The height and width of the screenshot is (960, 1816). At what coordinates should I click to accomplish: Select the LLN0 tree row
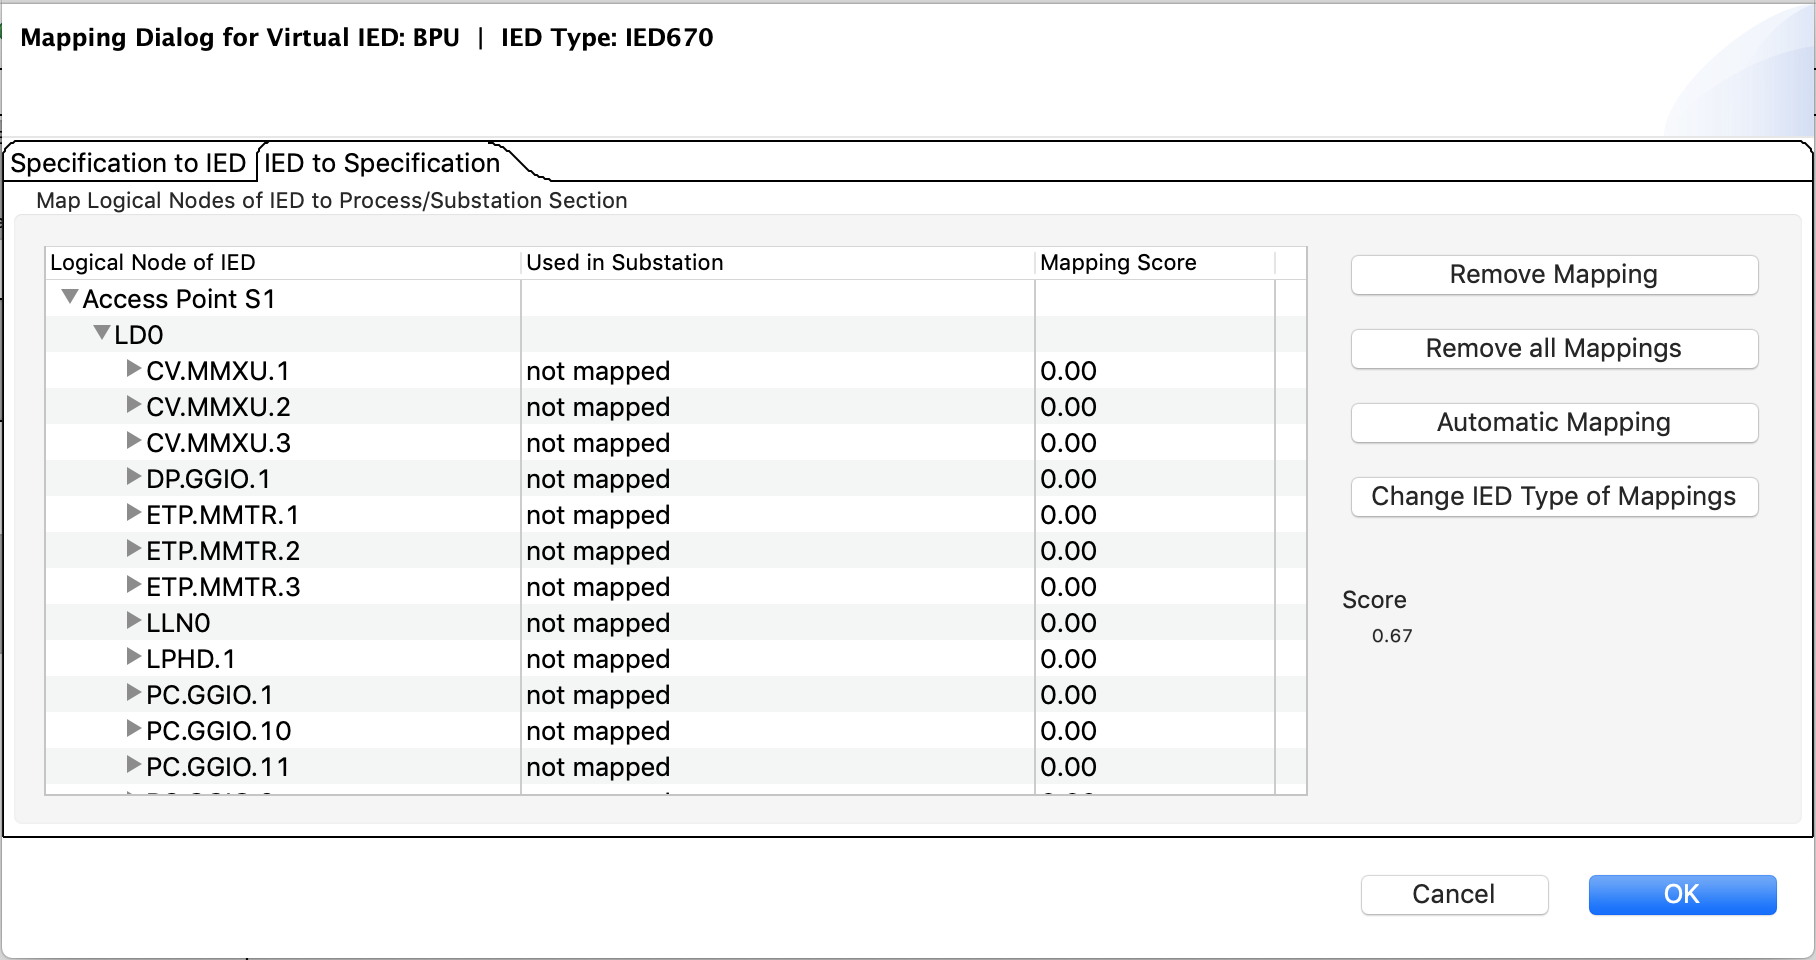pyautogui.click(x=178, y=623)
